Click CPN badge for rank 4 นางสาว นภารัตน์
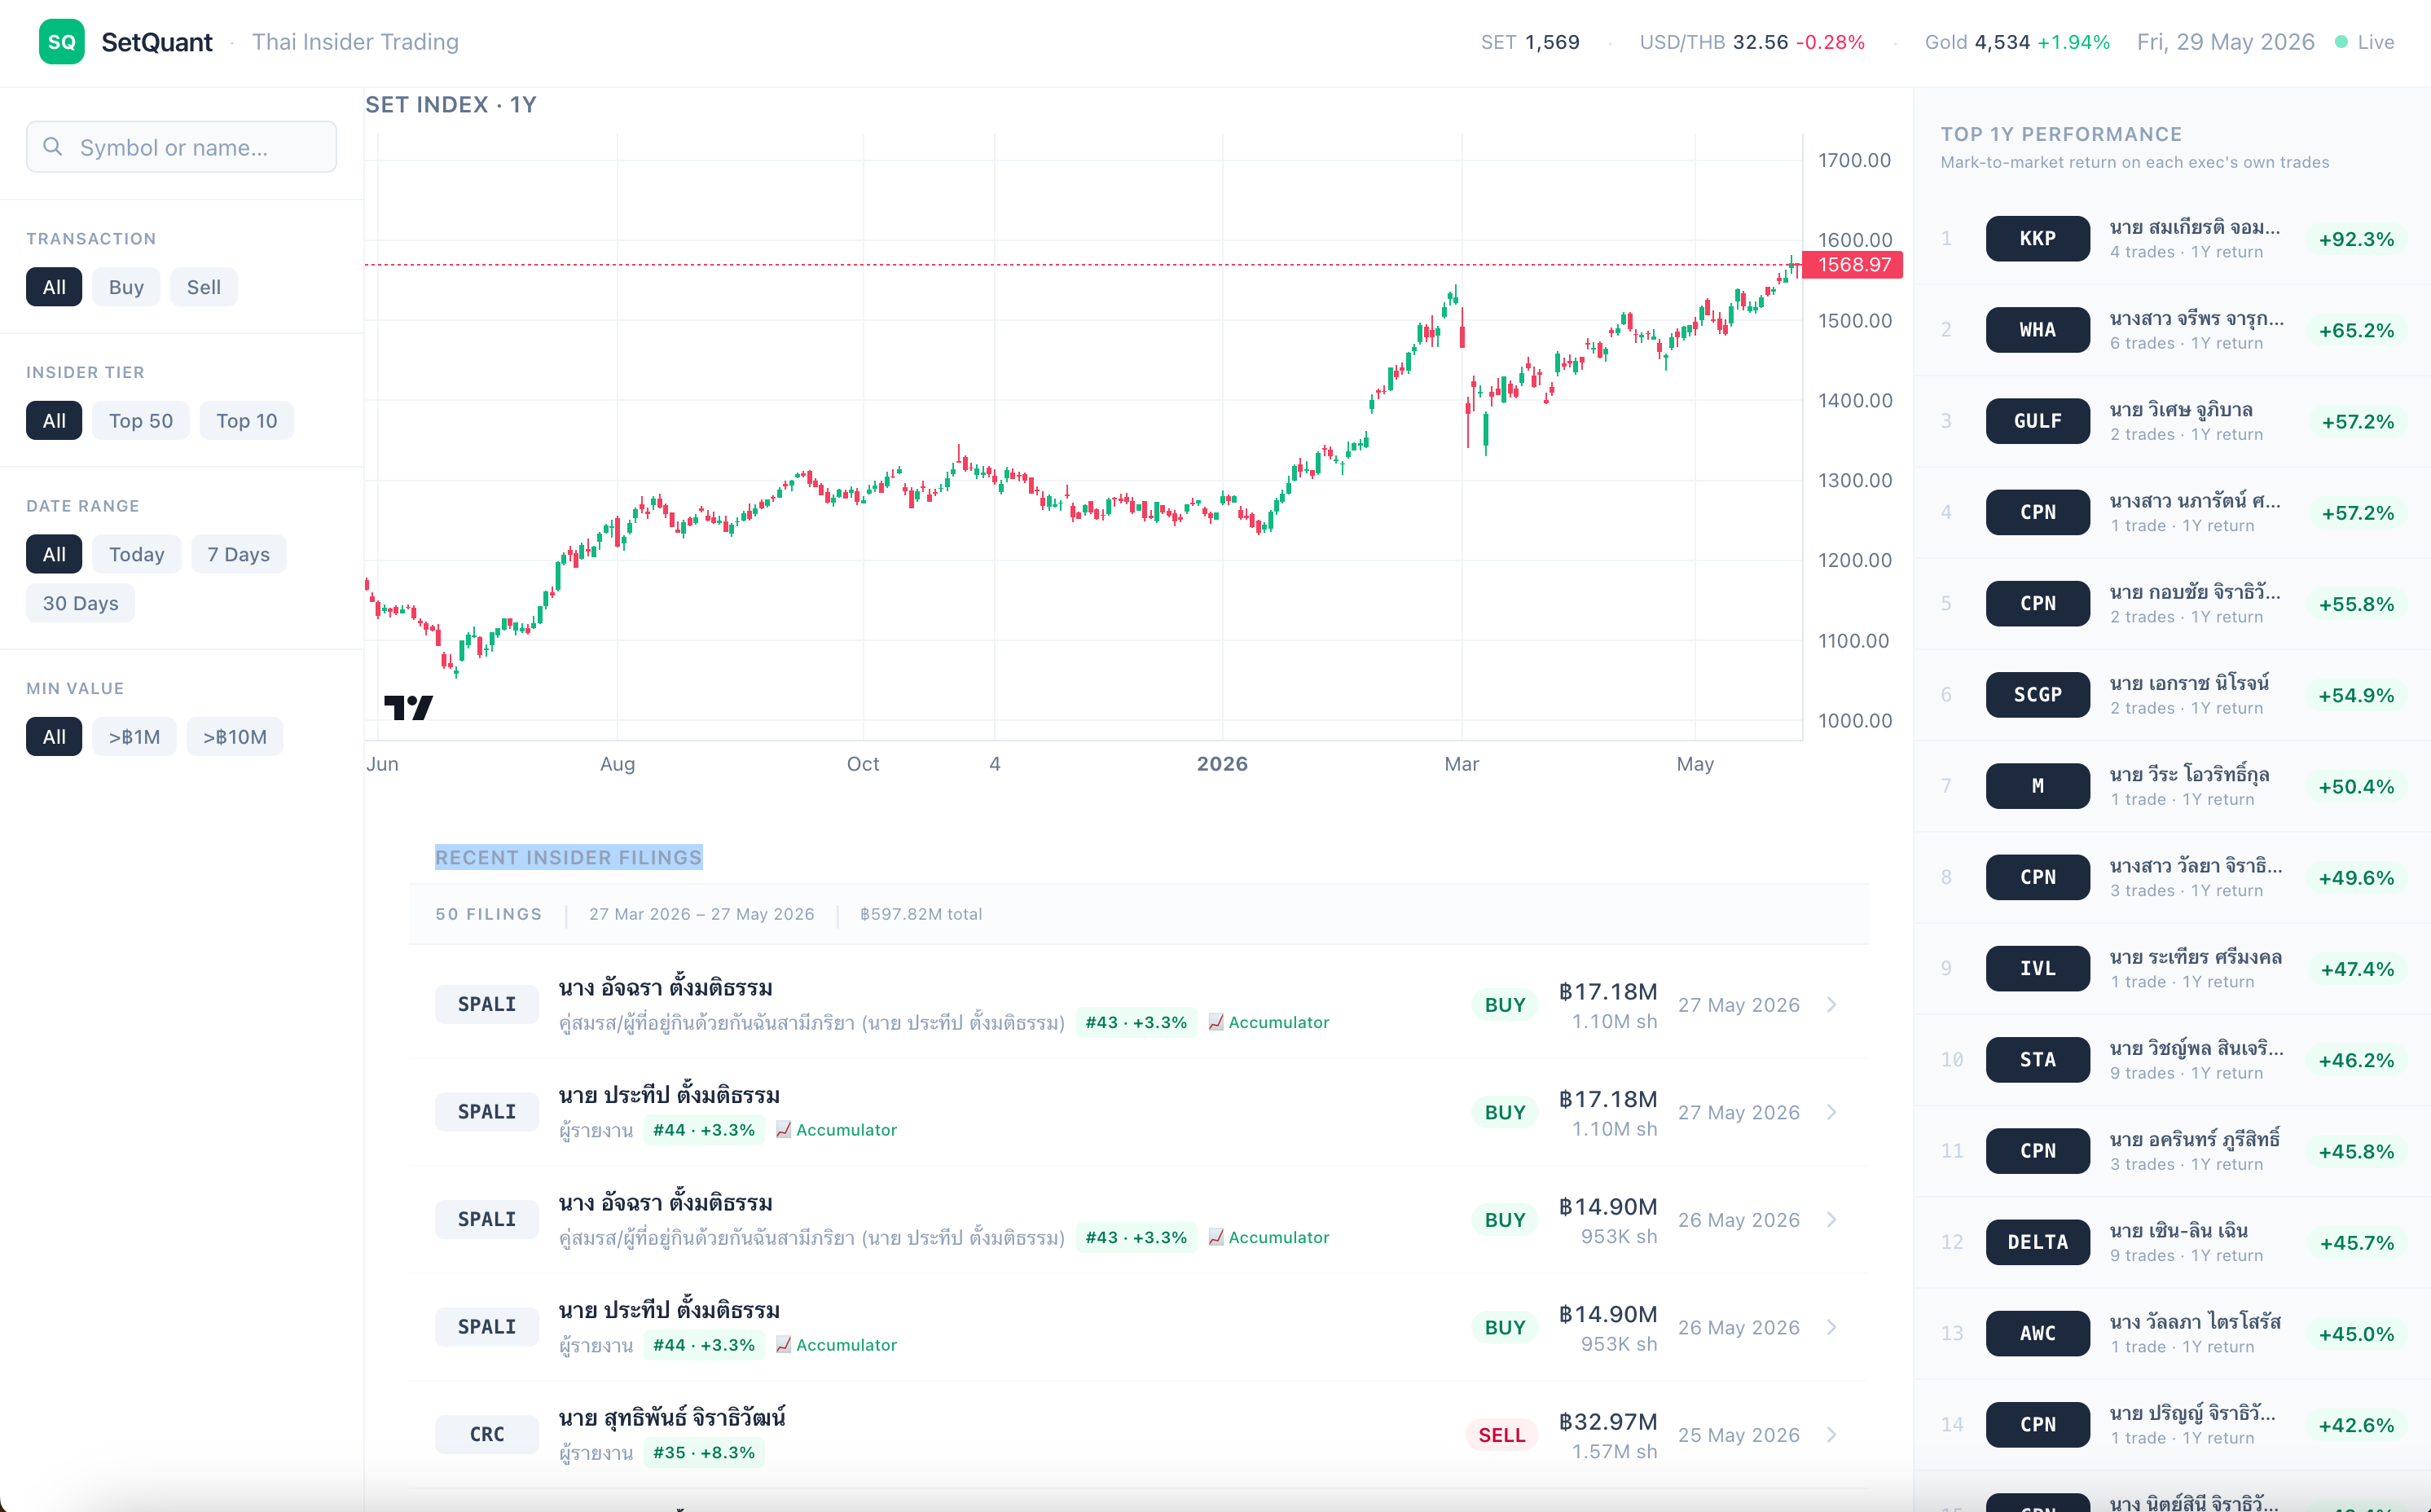The height and width of the screenshot is (1512, 2431). pos(2037,512)
